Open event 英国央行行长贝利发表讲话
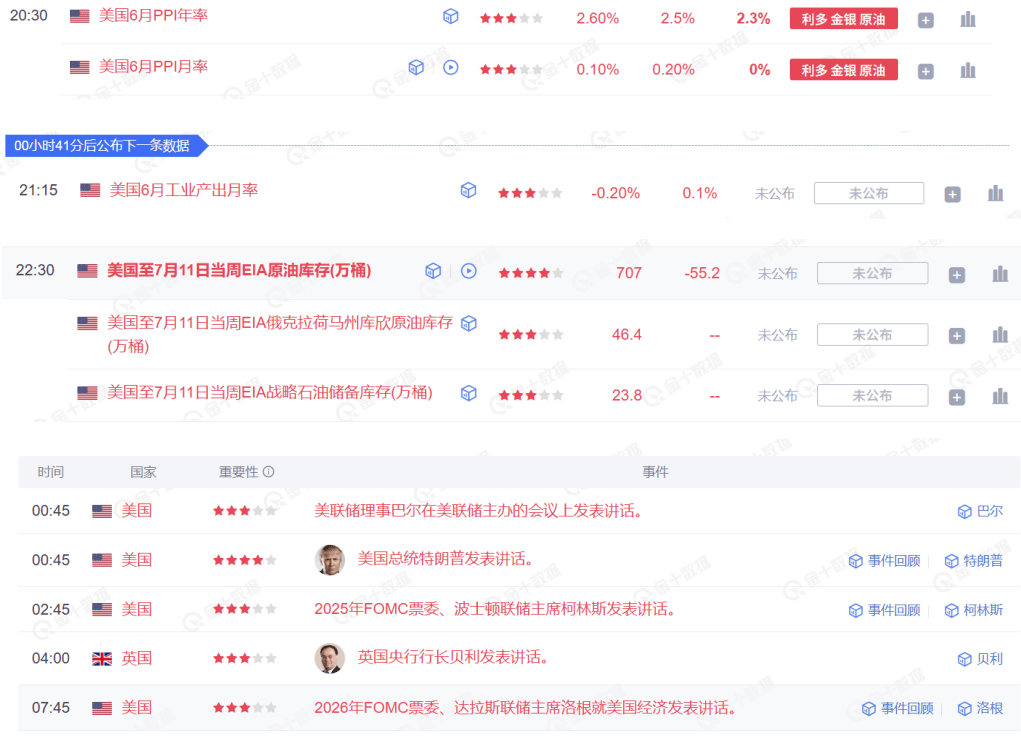The image size is (1021, 738). (x=453, y=657)
